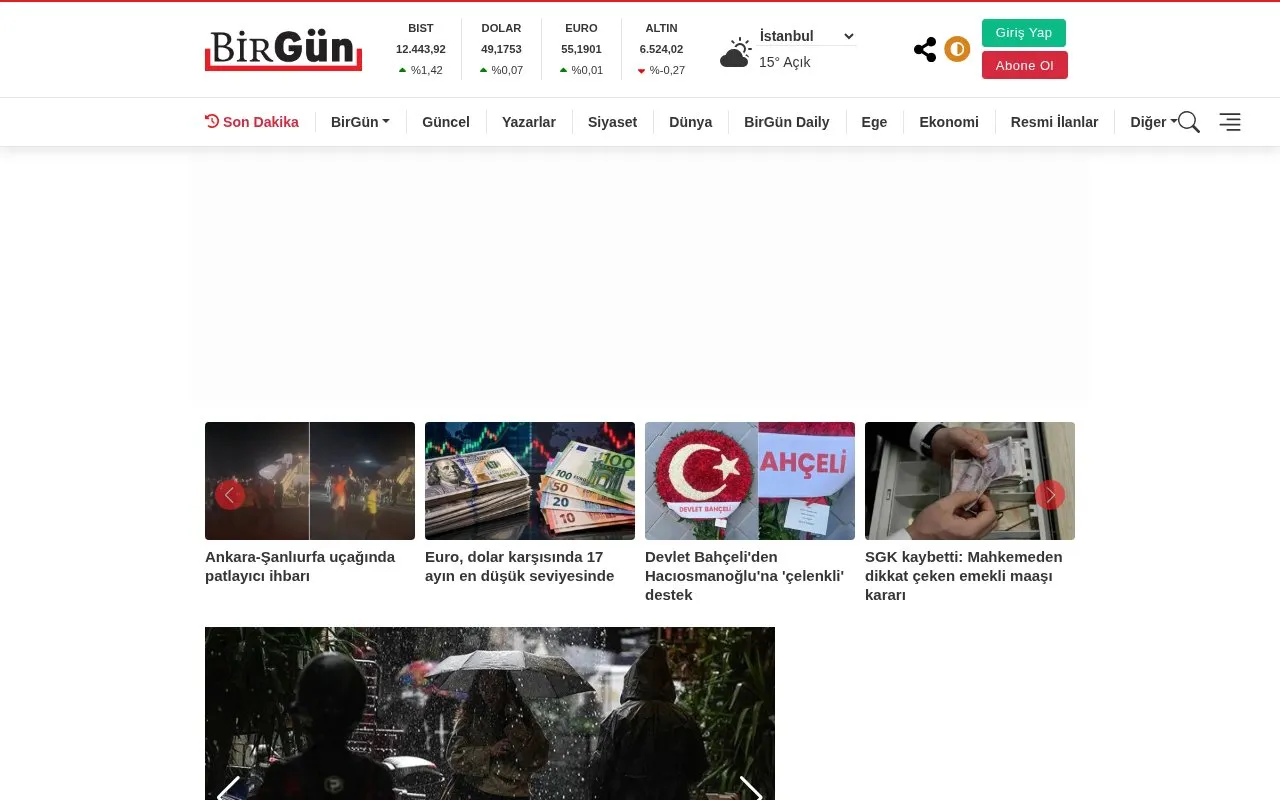The width and height of the screenshot is (1280, 800).
Task: Click the dollar and euro banknotes thumbnail
Action: (x=530, y=481)
